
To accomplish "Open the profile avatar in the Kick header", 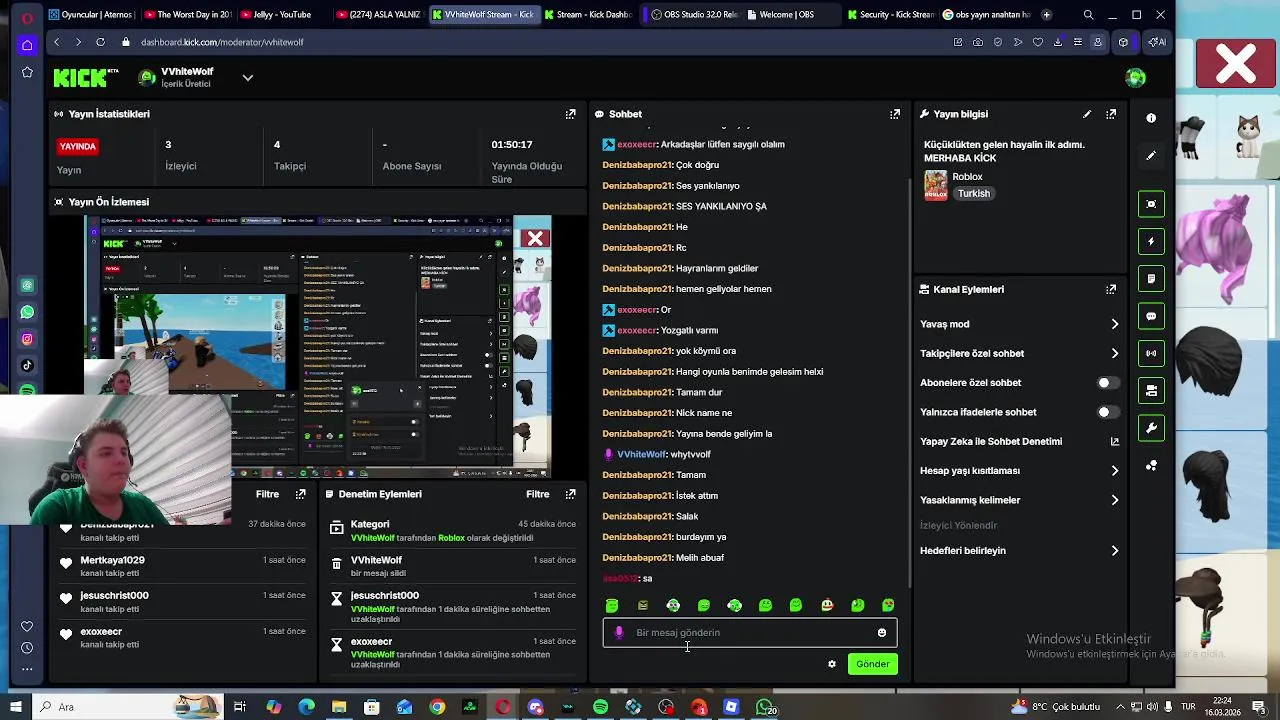I will (x=1135, y=78).
